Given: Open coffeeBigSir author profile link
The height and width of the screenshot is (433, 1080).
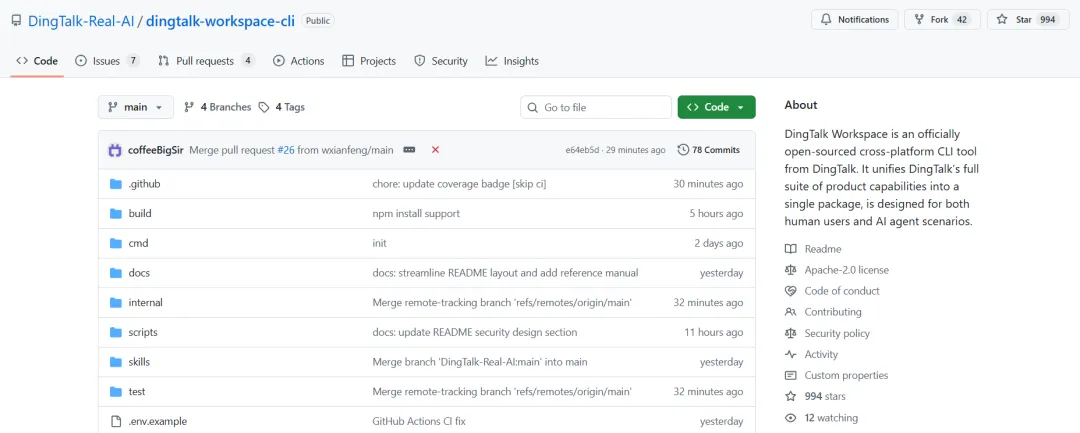Looking at the screenshot, I should (x=156, y=149).
